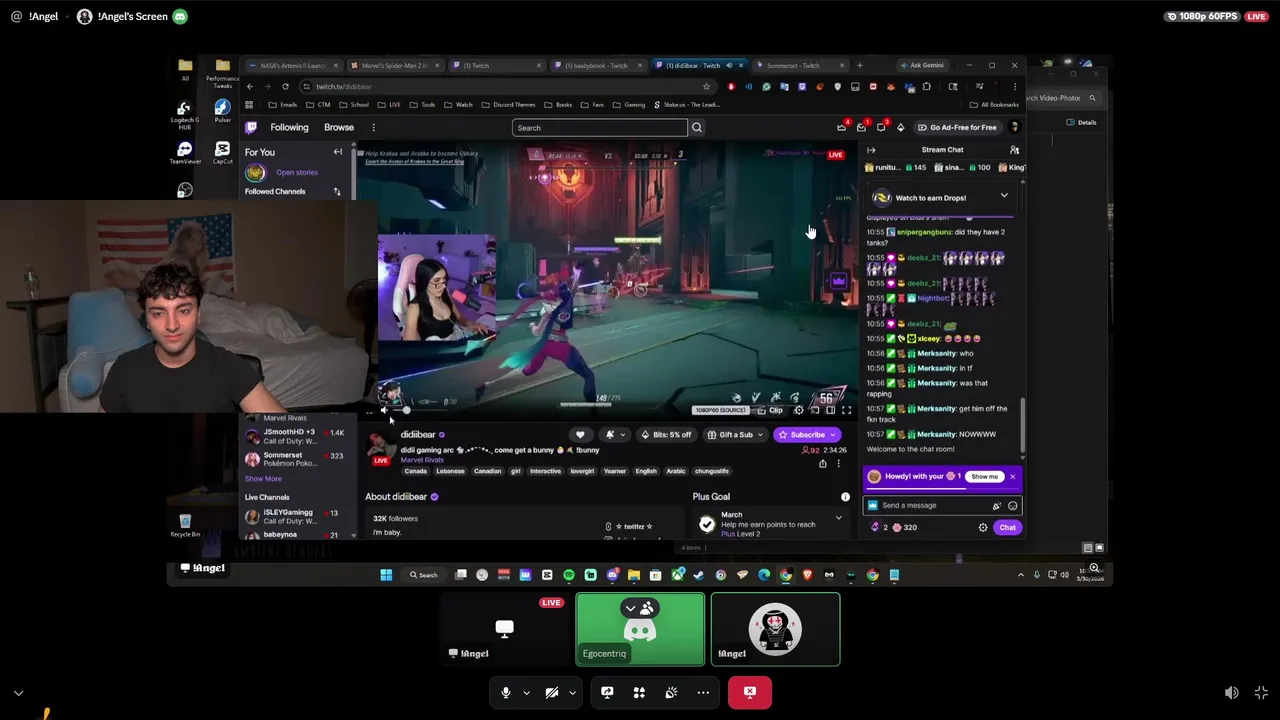Turn on the Discord camera
The height and width of the screenshot is (720, 1280).
point(551,692)
